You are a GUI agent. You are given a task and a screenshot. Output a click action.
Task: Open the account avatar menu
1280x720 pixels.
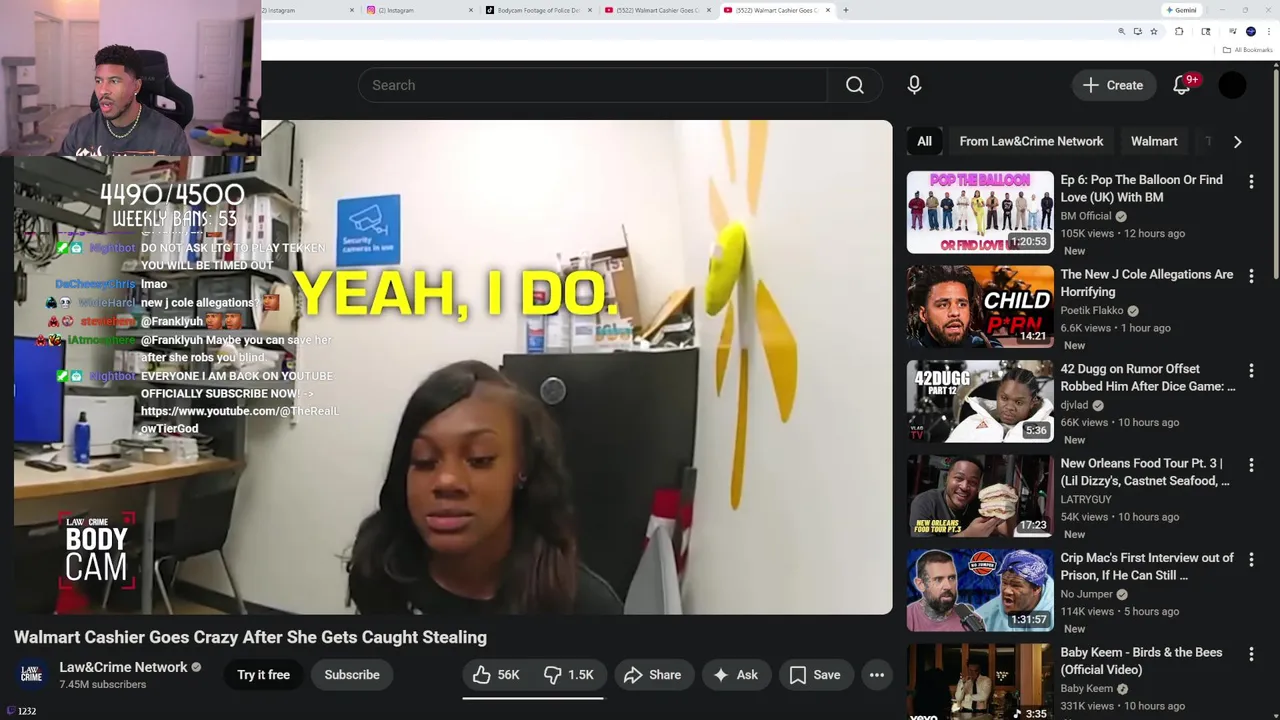[x=1232, y=85]
